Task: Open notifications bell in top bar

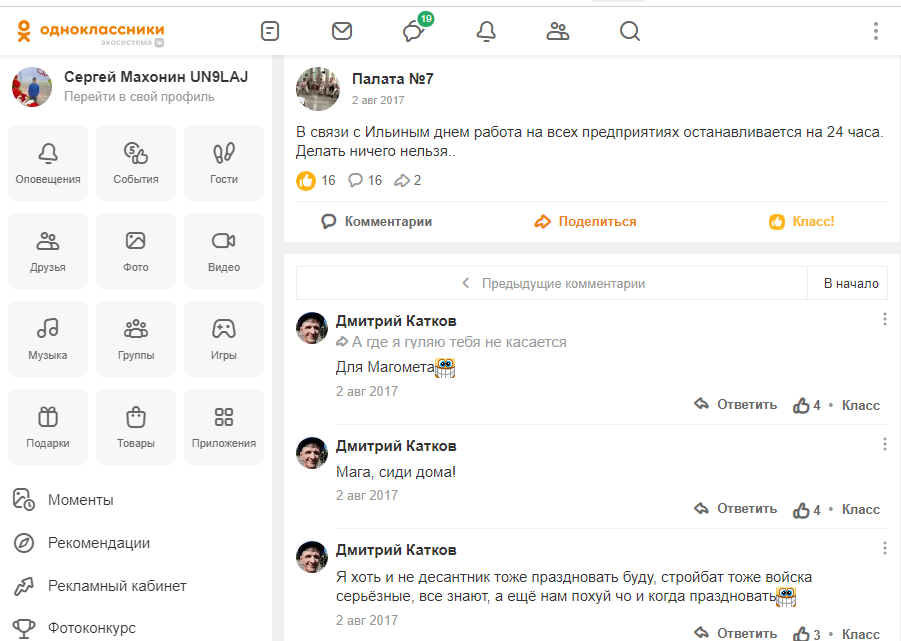Action: click(486, 31)
